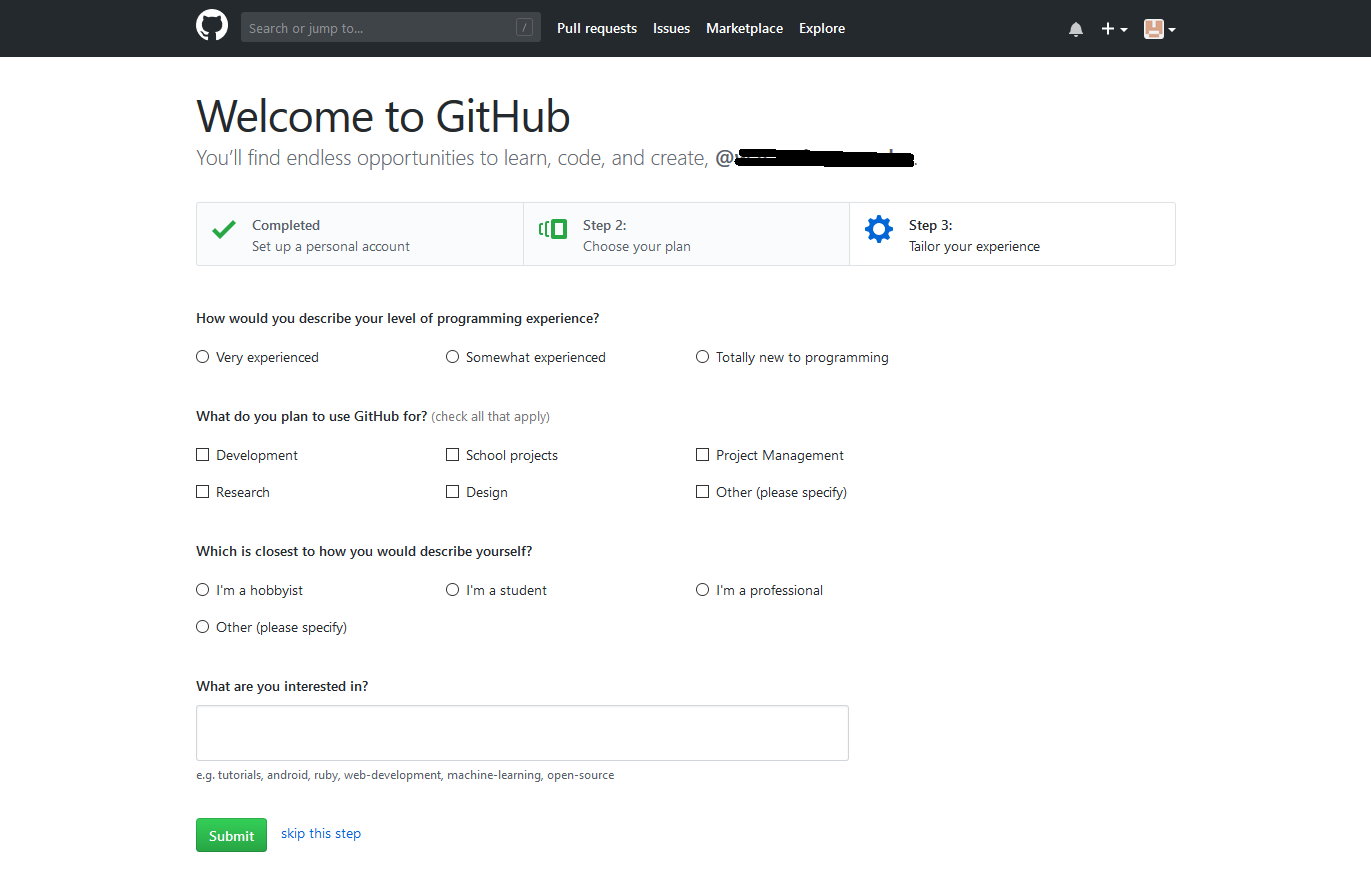This screenshot has width=1371, height=877.
Task: Click 'Which is closest' question text
Action: [x=364, y=551]
